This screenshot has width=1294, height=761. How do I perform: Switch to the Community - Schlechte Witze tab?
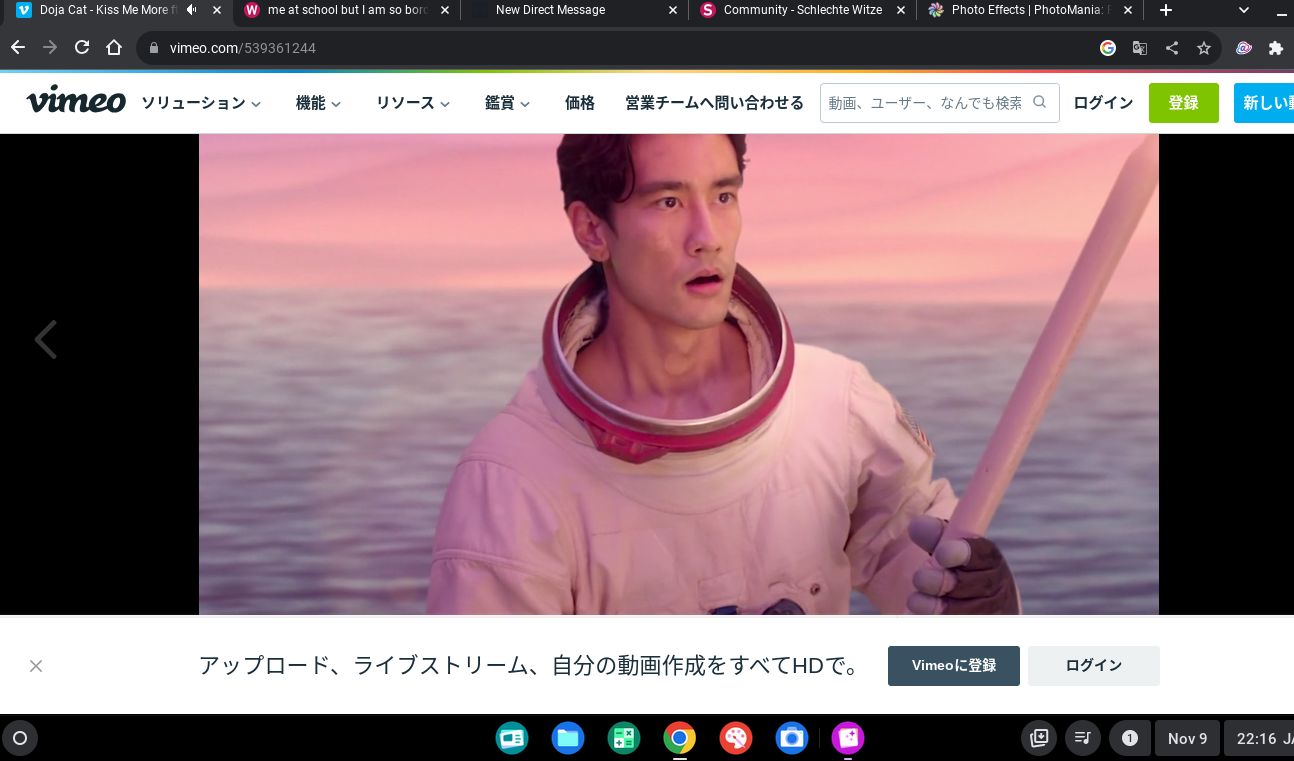802,10
